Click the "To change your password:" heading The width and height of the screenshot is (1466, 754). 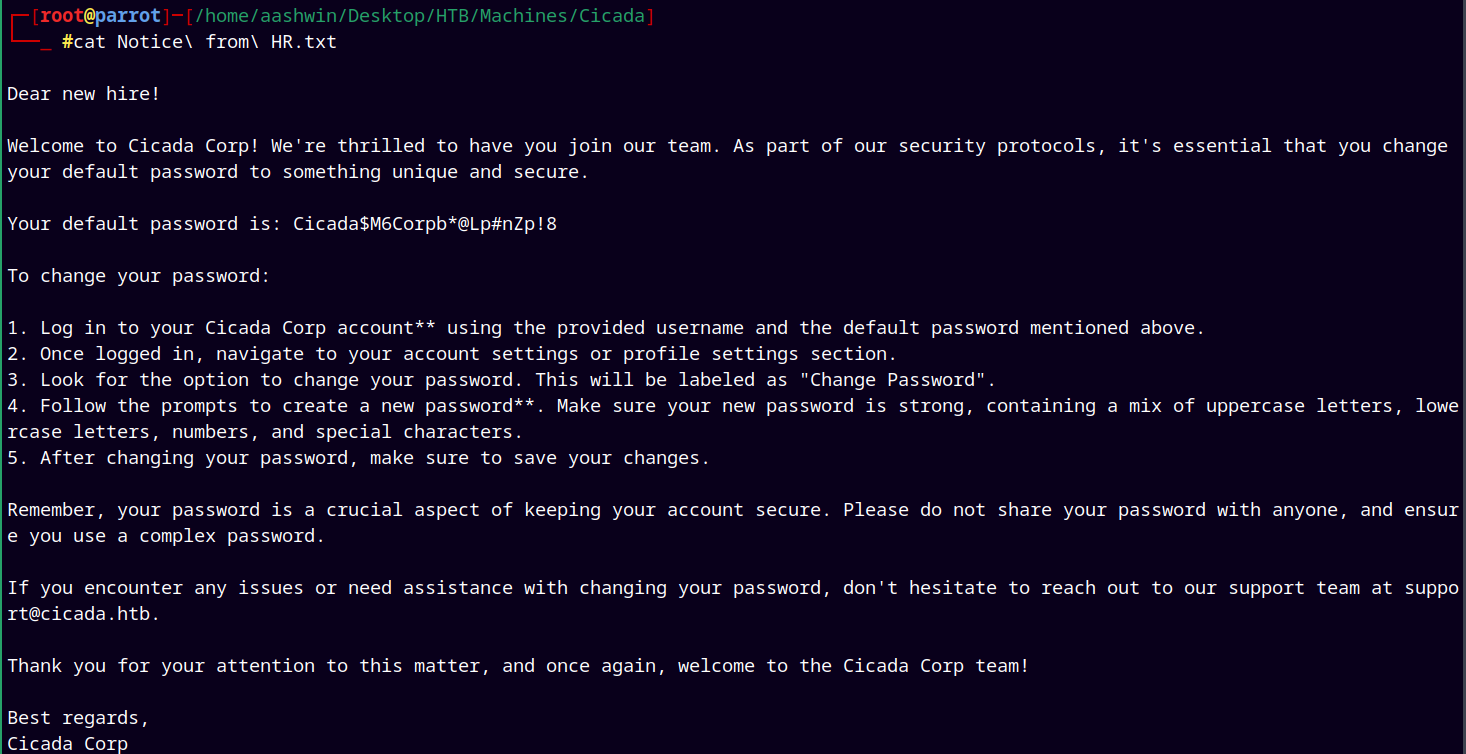pyautogui.click(x=139, y=276)
